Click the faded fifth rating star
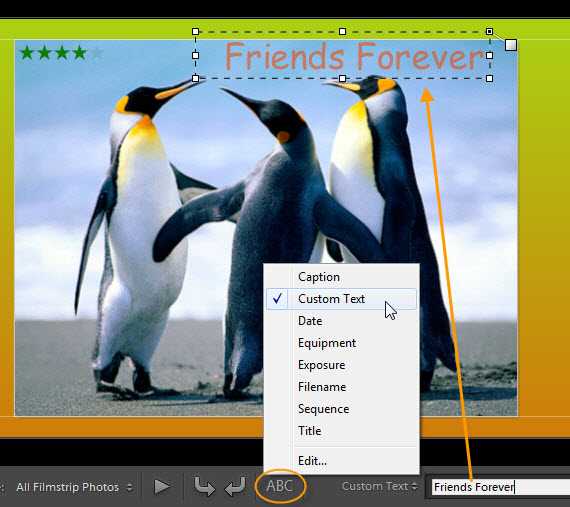Viewport: 570px width, 507px height. [x=97, y=53]
